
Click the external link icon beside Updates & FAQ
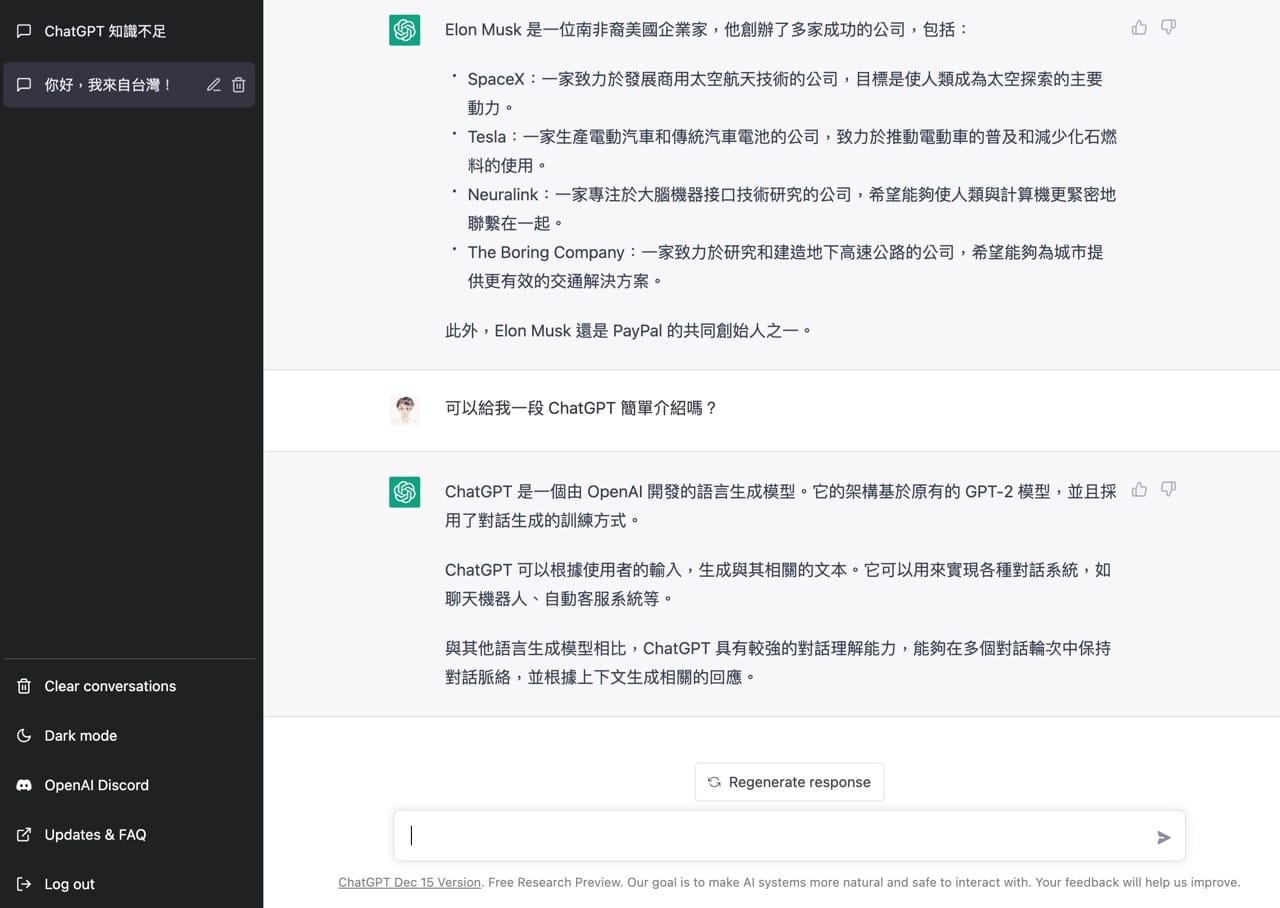click(x=24, y=834)
